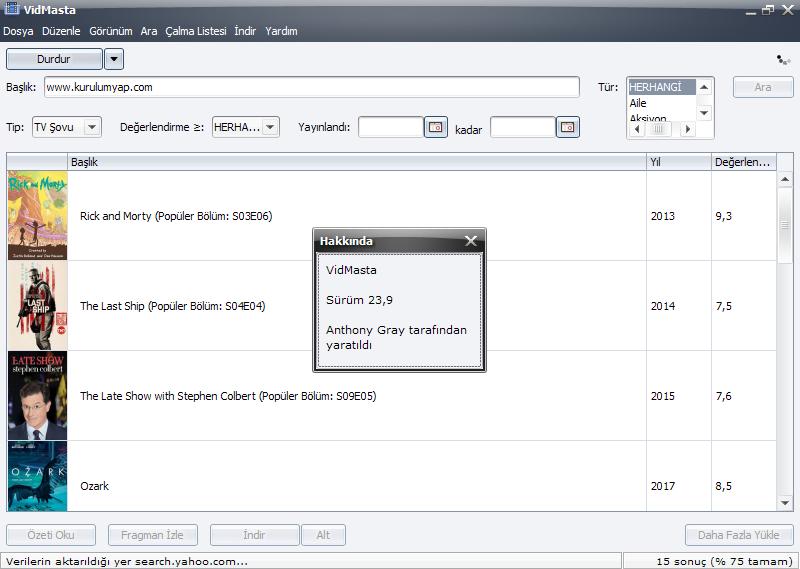This screenshot has height=569, width=800.
Task: Click Tür list scroll-right arrow
Action: pos(688,129)
